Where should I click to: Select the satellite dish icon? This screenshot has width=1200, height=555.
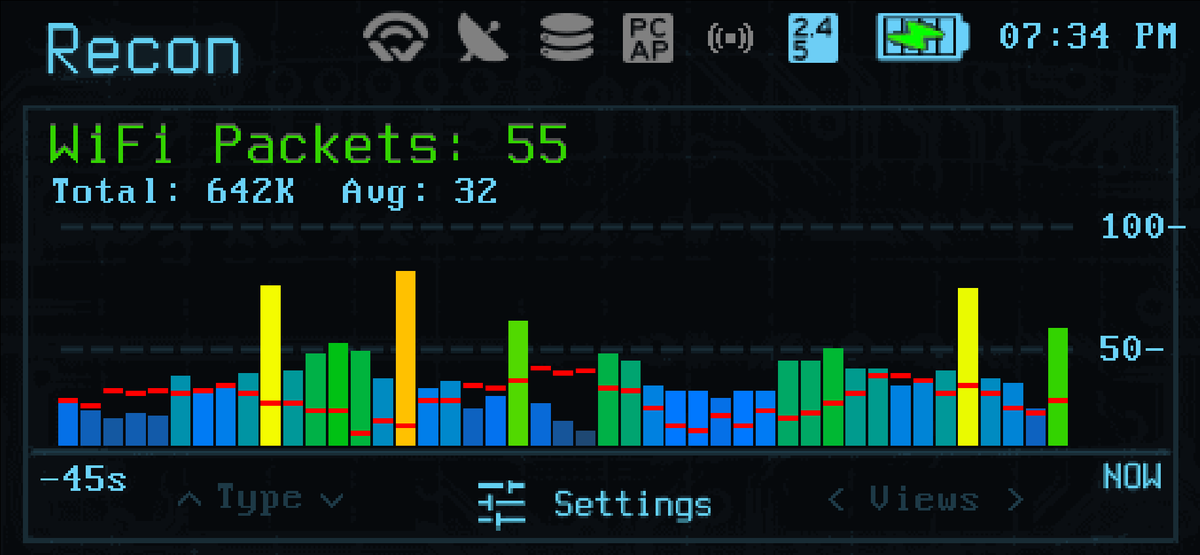pos(484,38)
